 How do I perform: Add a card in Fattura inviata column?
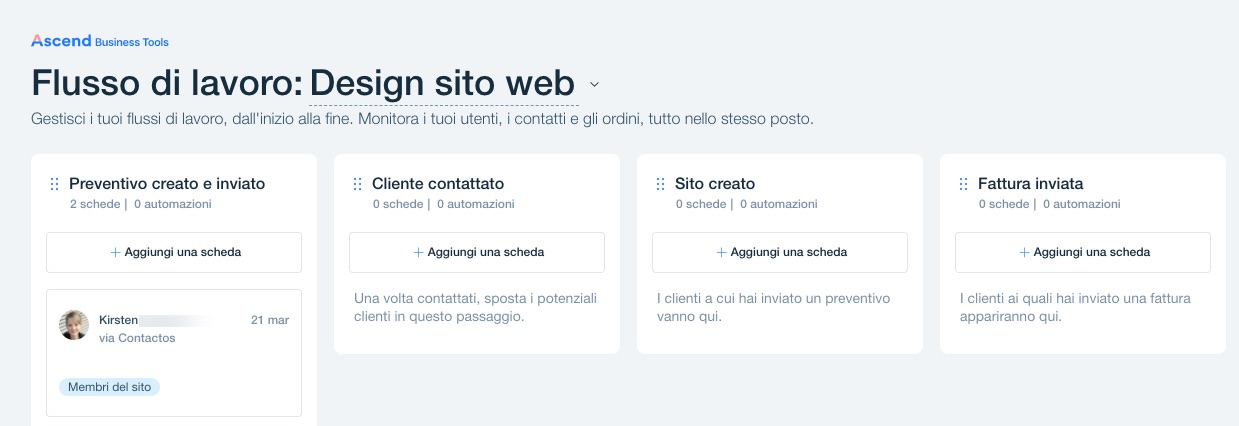[1083, 252]
